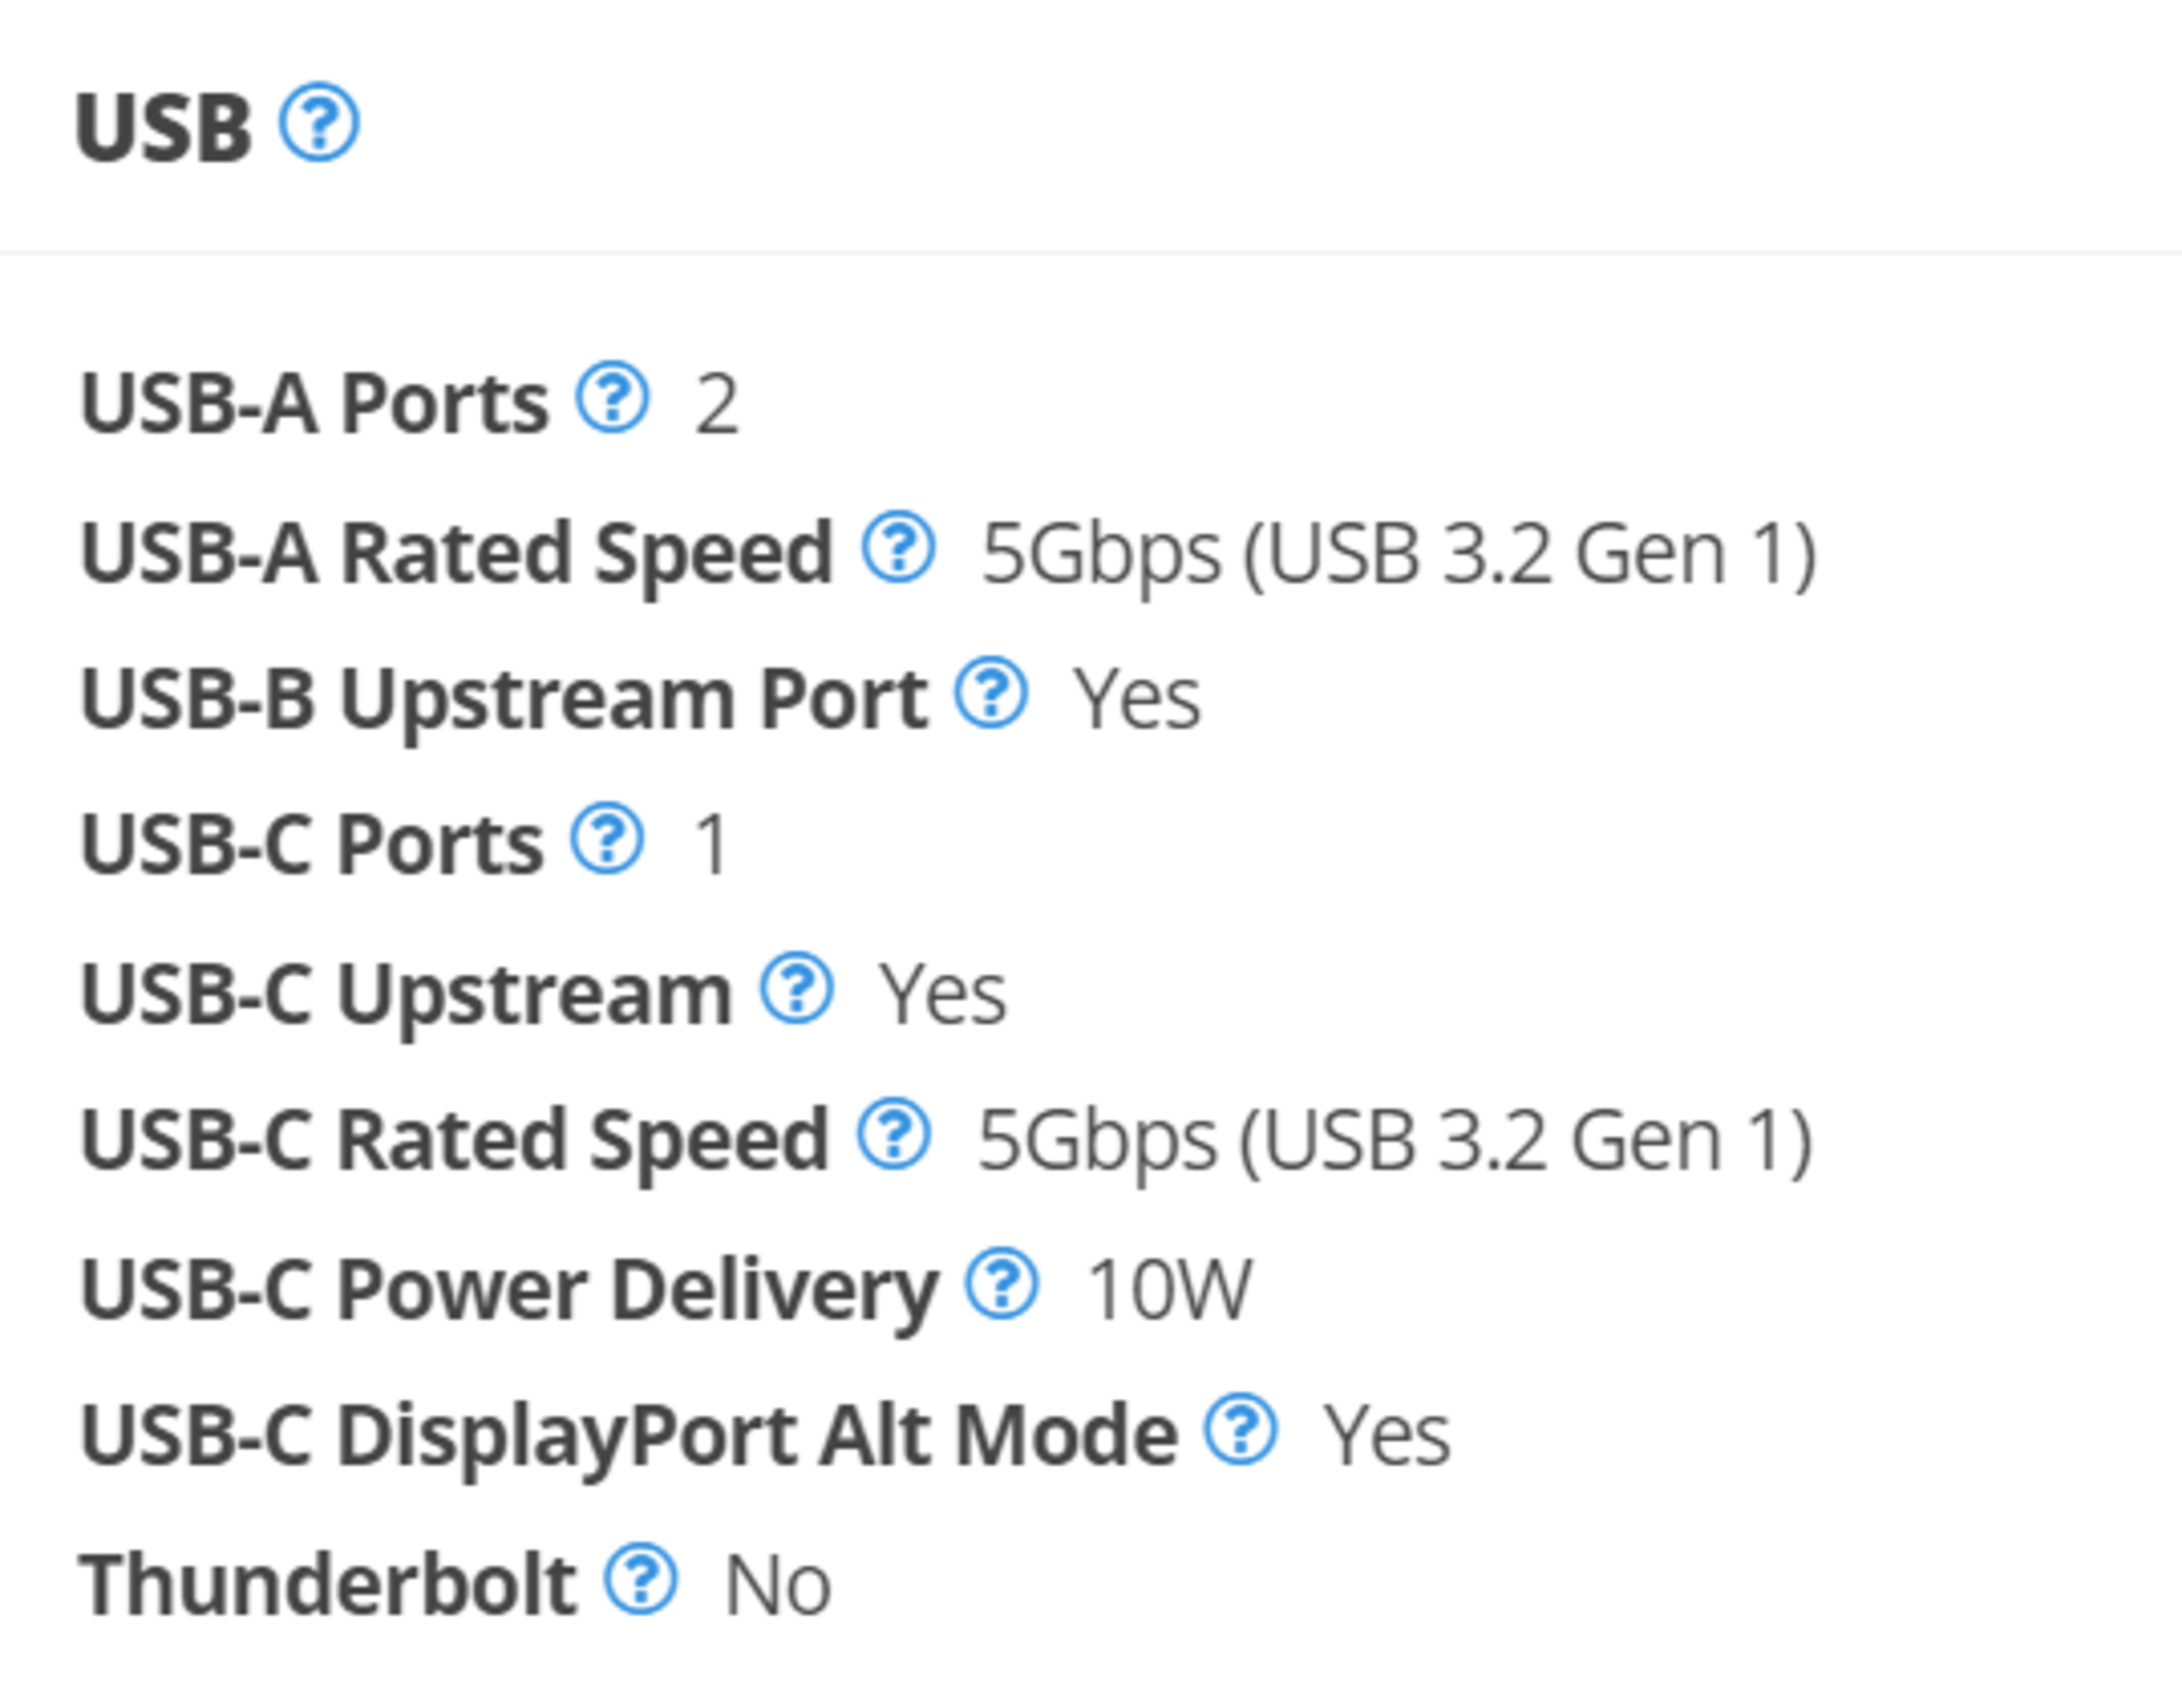Viewport: 2182px width, 1708px height.
Task: Click the help icon next to USB-C Ports
Action: pyautogui.click(x=607, y=839)
